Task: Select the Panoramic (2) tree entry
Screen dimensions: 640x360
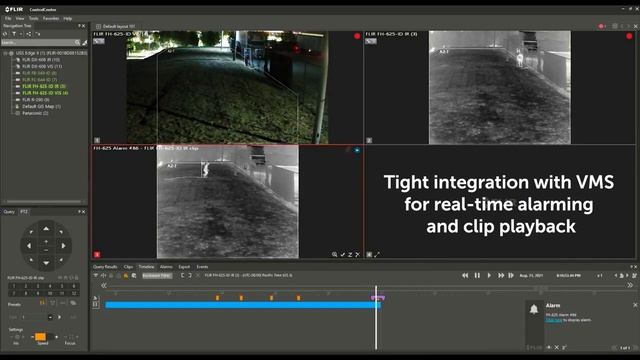Action: tap(35, 113)
